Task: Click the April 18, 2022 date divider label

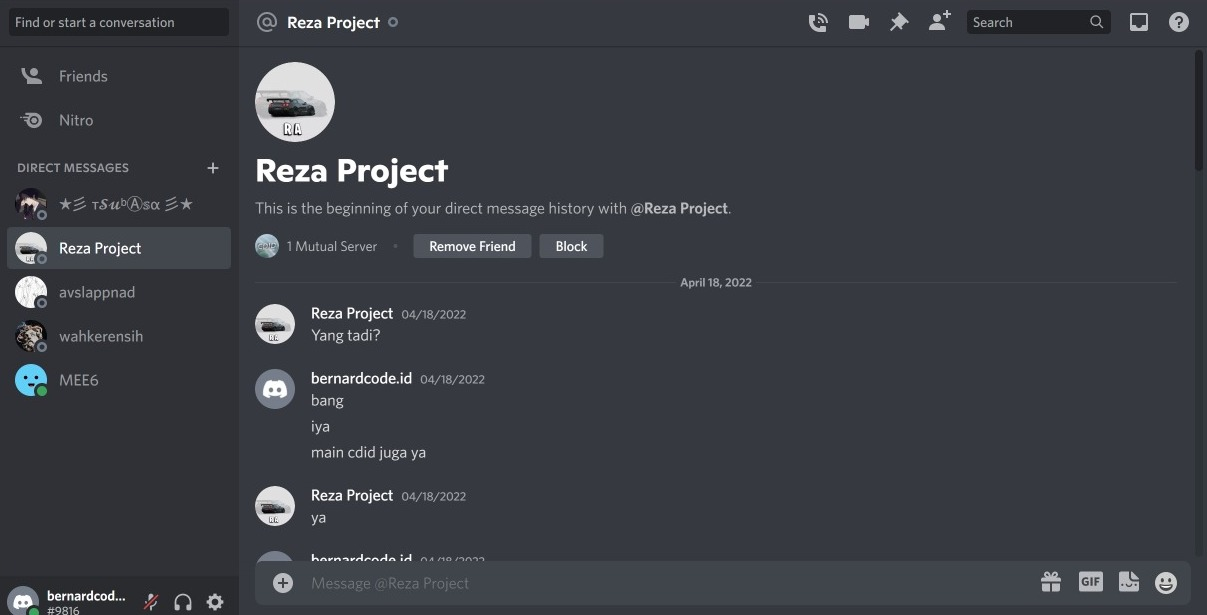Action: pyautogui.click(x=716, y=283)
